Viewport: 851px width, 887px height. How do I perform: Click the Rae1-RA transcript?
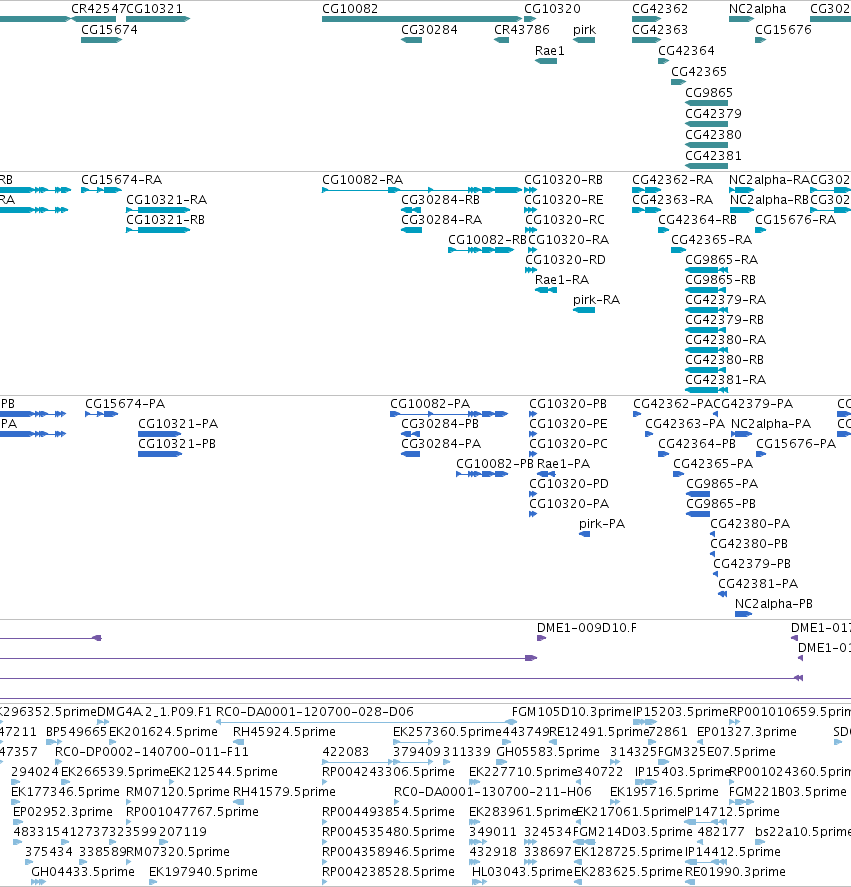tap(545, 290)
